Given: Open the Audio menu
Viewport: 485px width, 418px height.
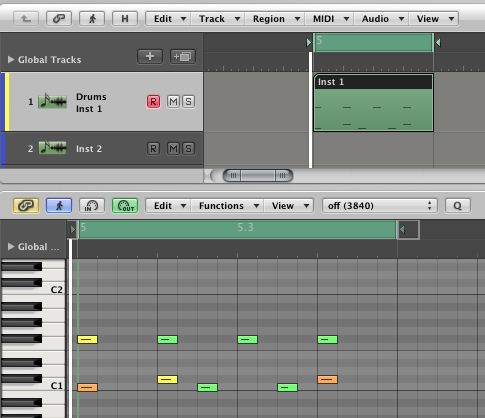Looking at the screenshot, I should click(x=382, y=19).
